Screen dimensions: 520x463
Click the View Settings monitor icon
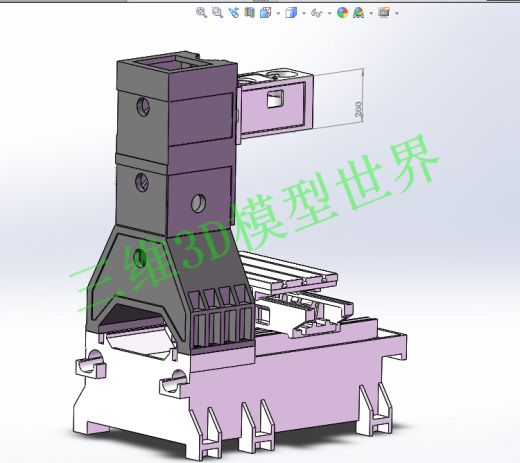click(x=384, y=13)
